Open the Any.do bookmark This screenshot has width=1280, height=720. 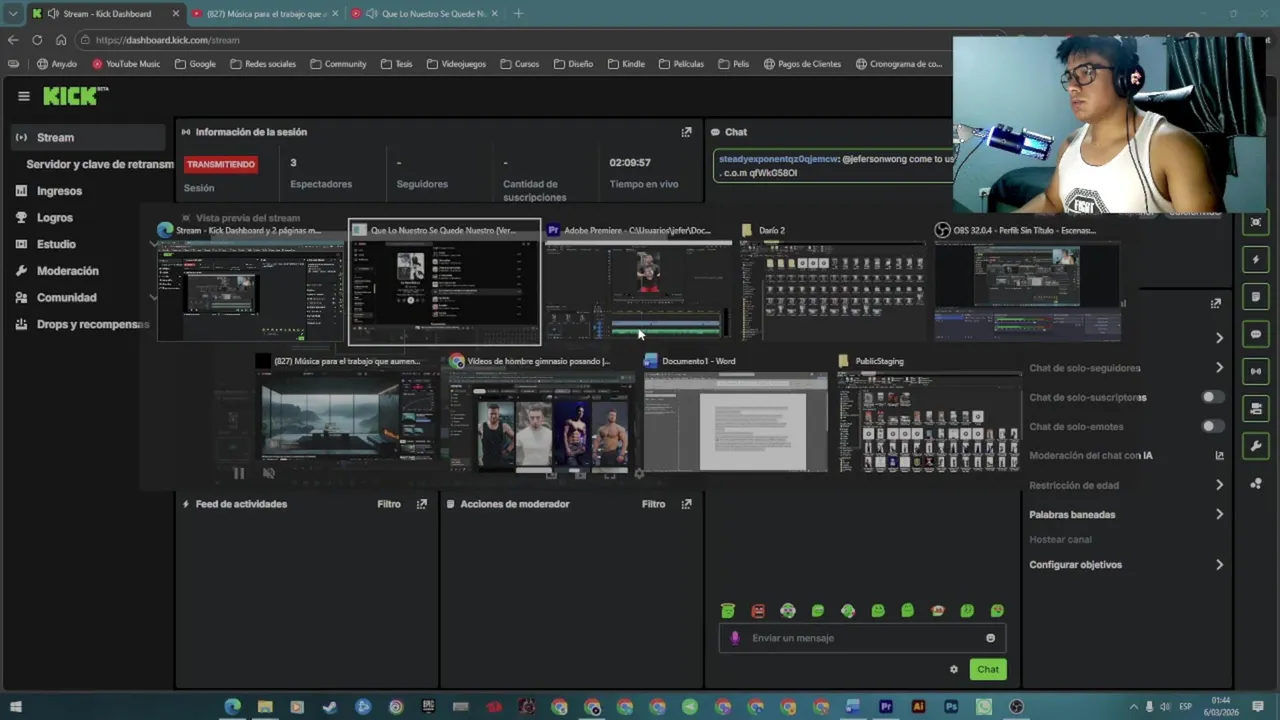[57, 64]
